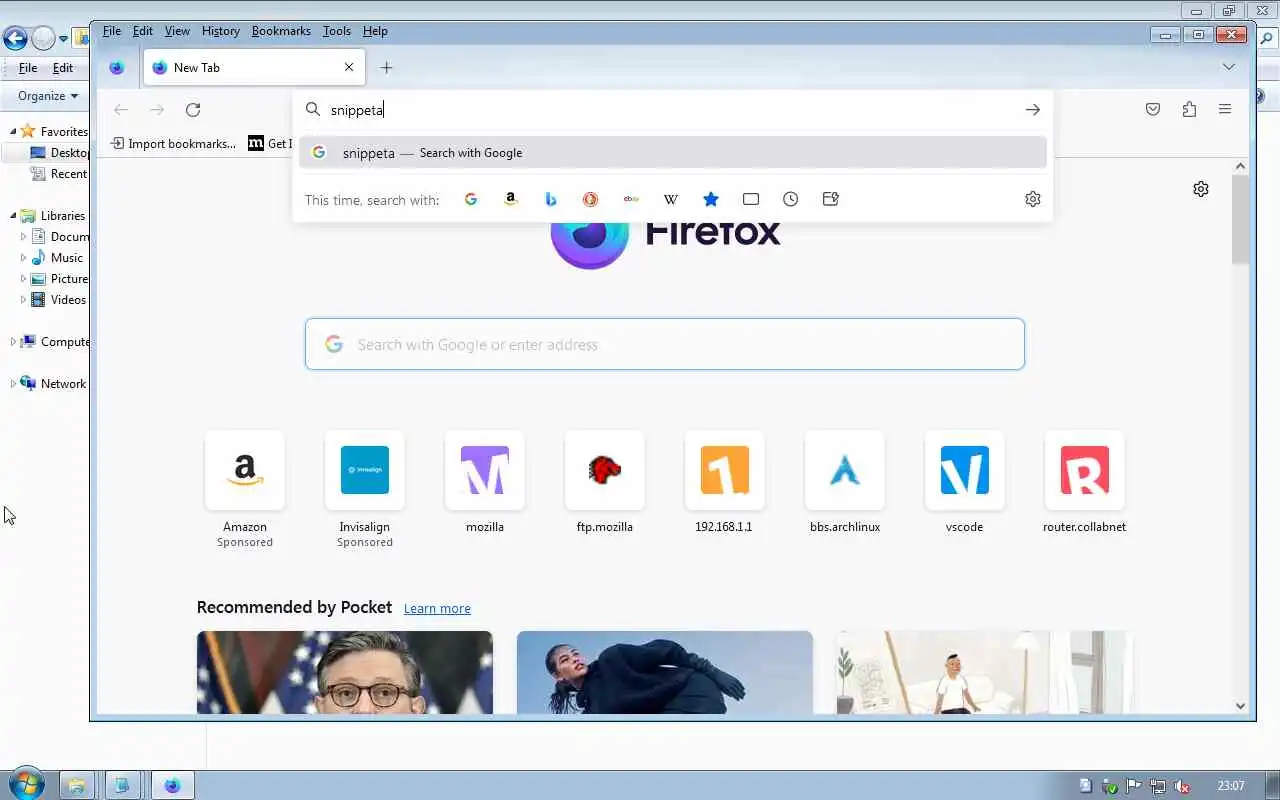This screenshot has height=800, width=1280.
Task: Open Firefox Tools menu
Action: tap(337, 31)
